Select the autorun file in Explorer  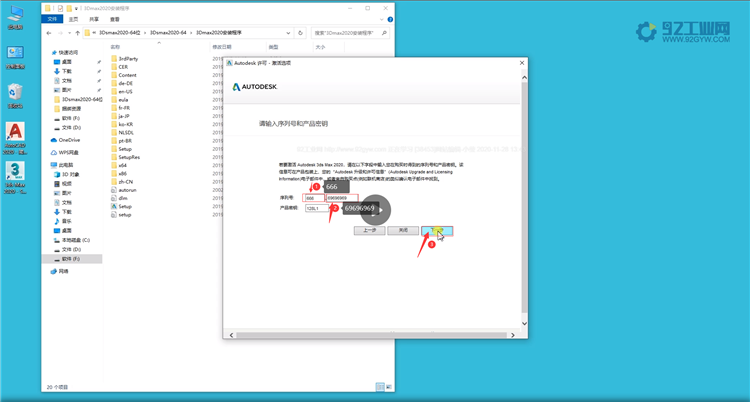(123, 190)
